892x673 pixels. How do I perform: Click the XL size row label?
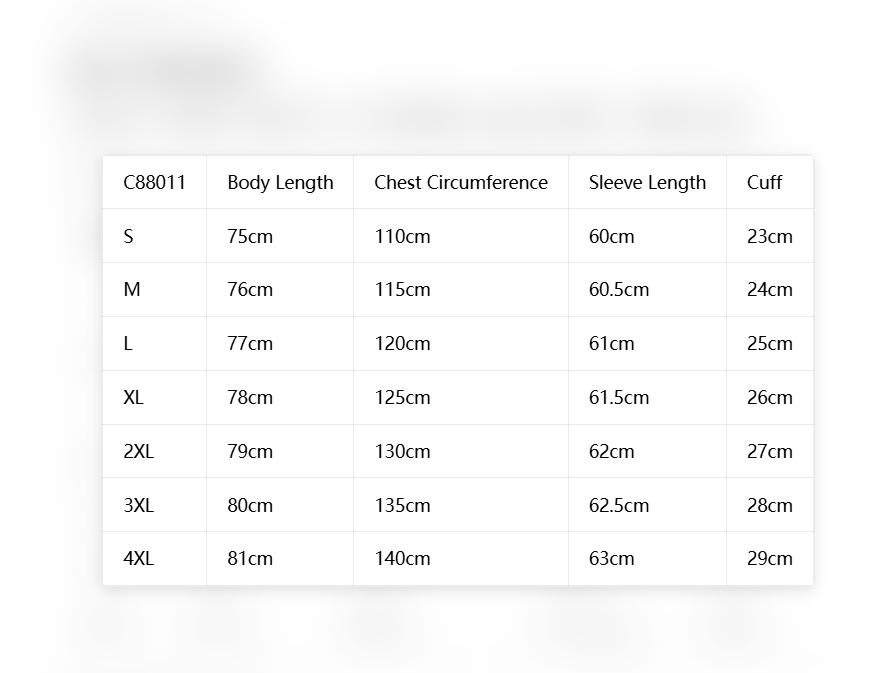[x=155, y=397]
